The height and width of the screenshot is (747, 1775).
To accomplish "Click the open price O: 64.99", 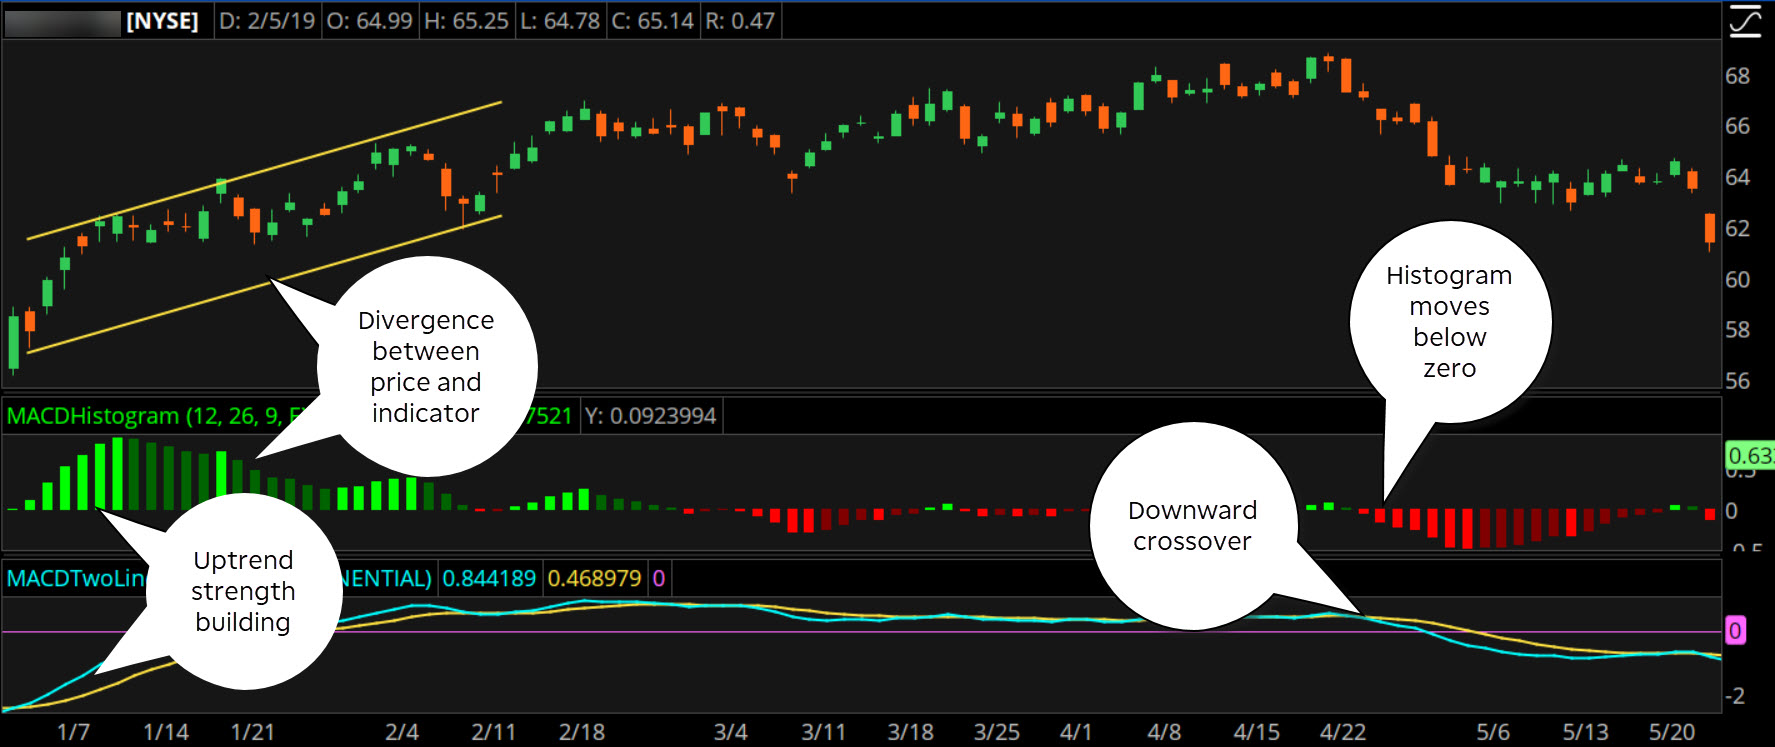I will pos(370,21).
